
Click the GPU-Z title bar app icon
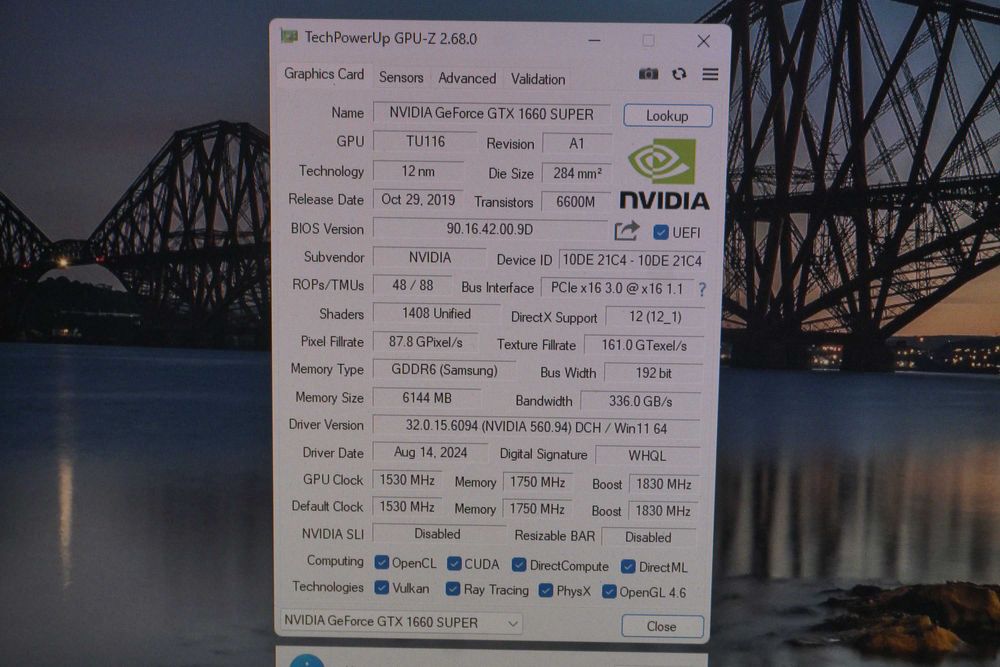tap(289, 36)
